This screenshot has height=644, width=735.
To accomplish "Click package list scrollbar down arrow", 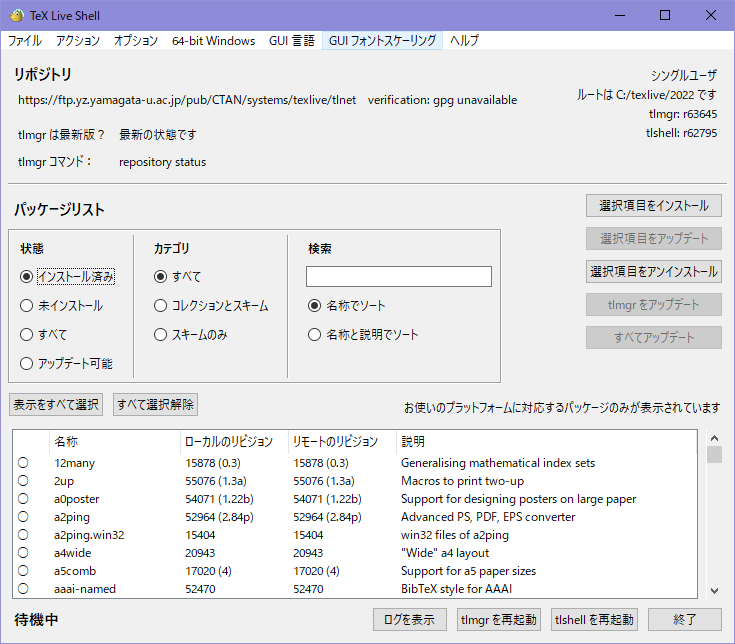I will pos(714,591).
